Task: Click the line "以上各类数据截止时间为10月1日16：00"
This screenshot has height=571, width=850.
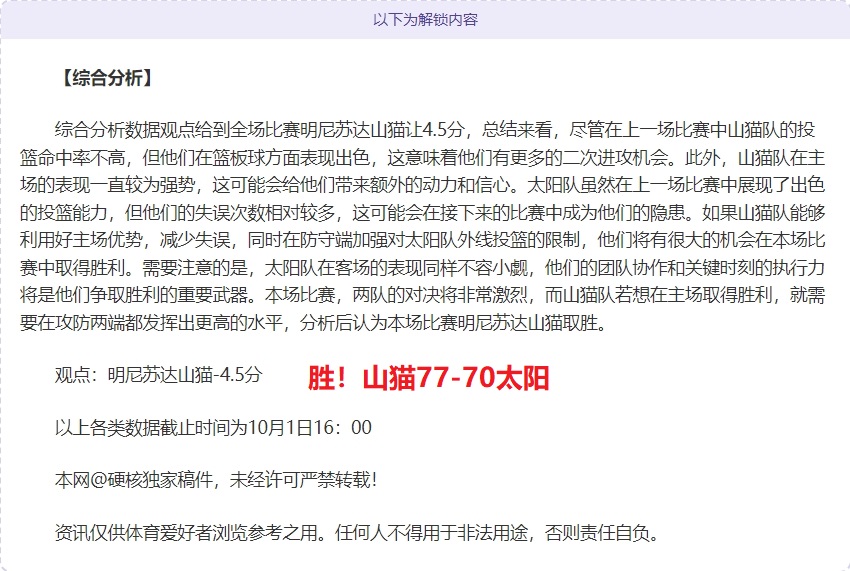Action: [214, 428]
